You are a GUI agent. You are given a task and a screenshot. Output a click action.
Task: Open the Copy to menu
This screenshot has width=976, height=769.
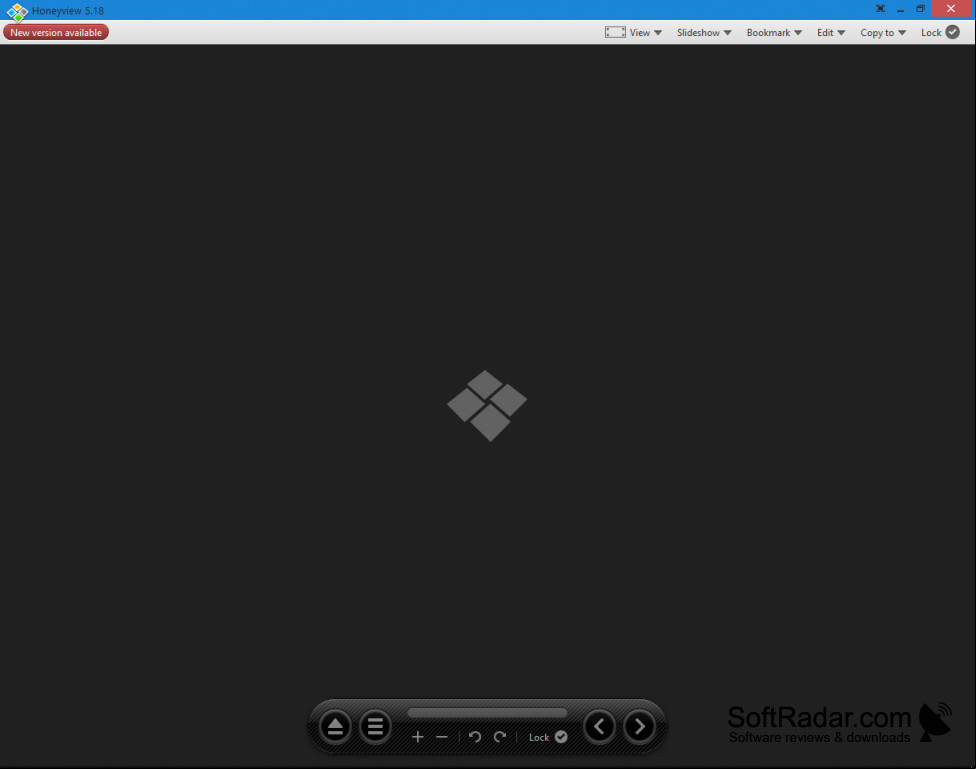[877, 32]
